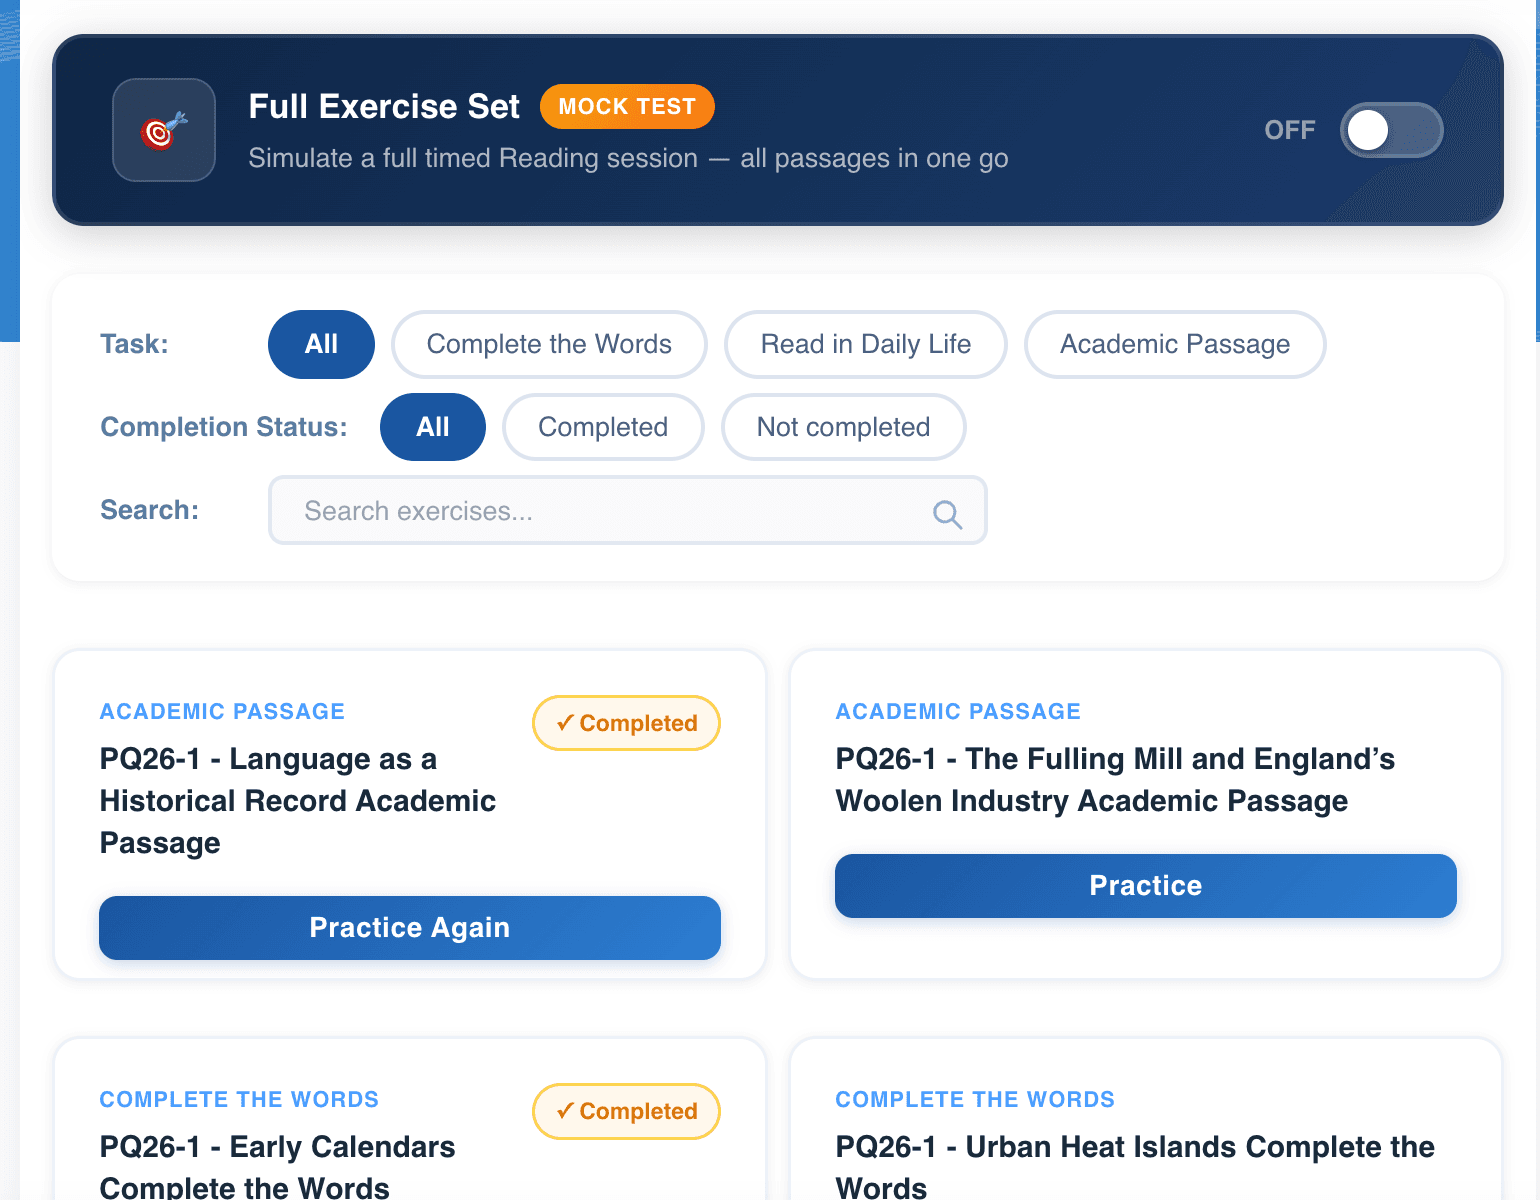Open the Early Calendars Complete the Words title
1540x1200 pixels.
(277, 1166)
